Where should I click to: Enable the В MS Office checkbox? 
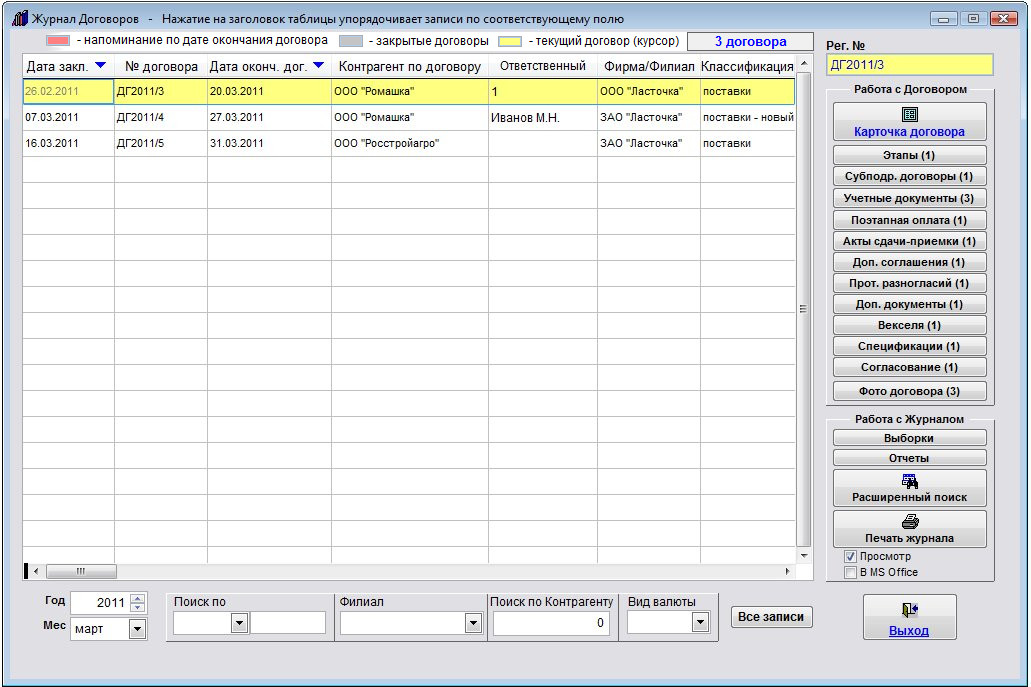pos(850,572)
